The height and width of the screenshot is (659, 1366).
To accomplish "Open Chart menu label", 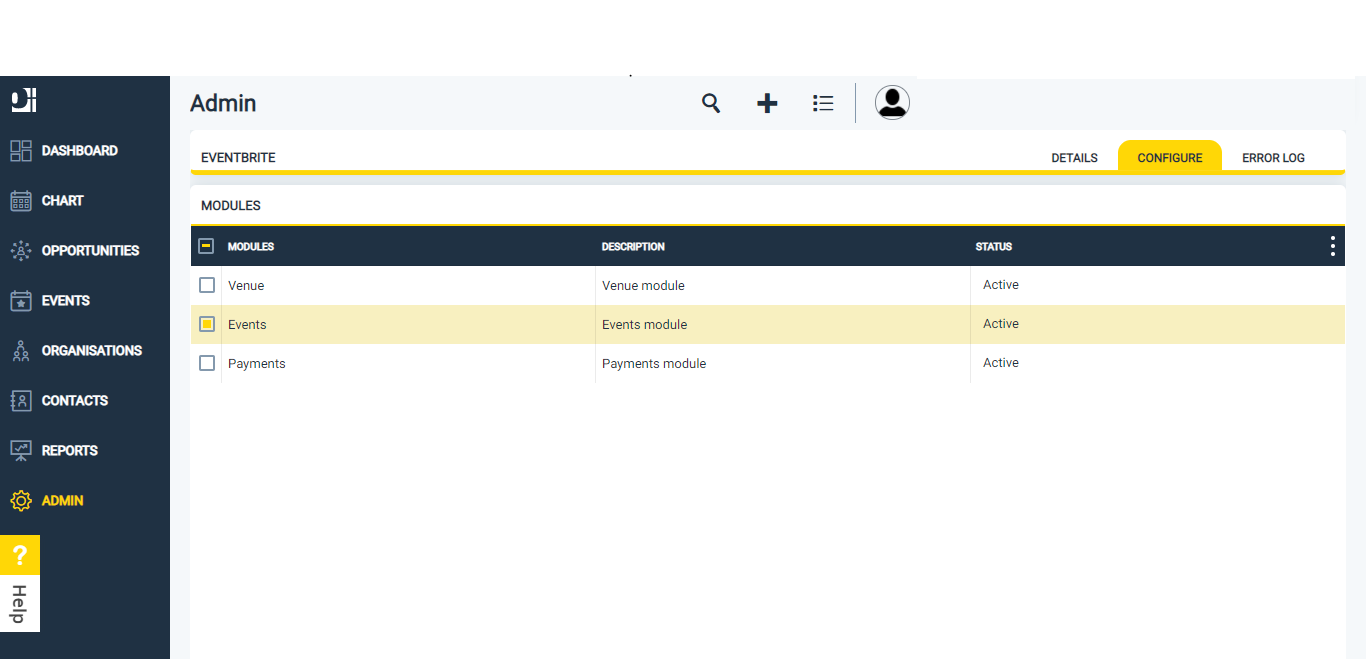I will [63, 201].
